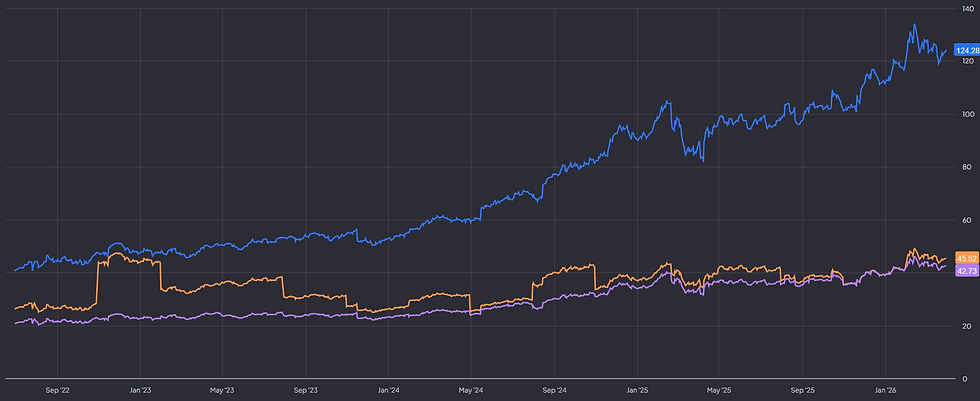Image resolution: width=980 pixels, height=401 pixels.
Task: Click the blue 124.28 price label
Action: [x=967, y=50]
